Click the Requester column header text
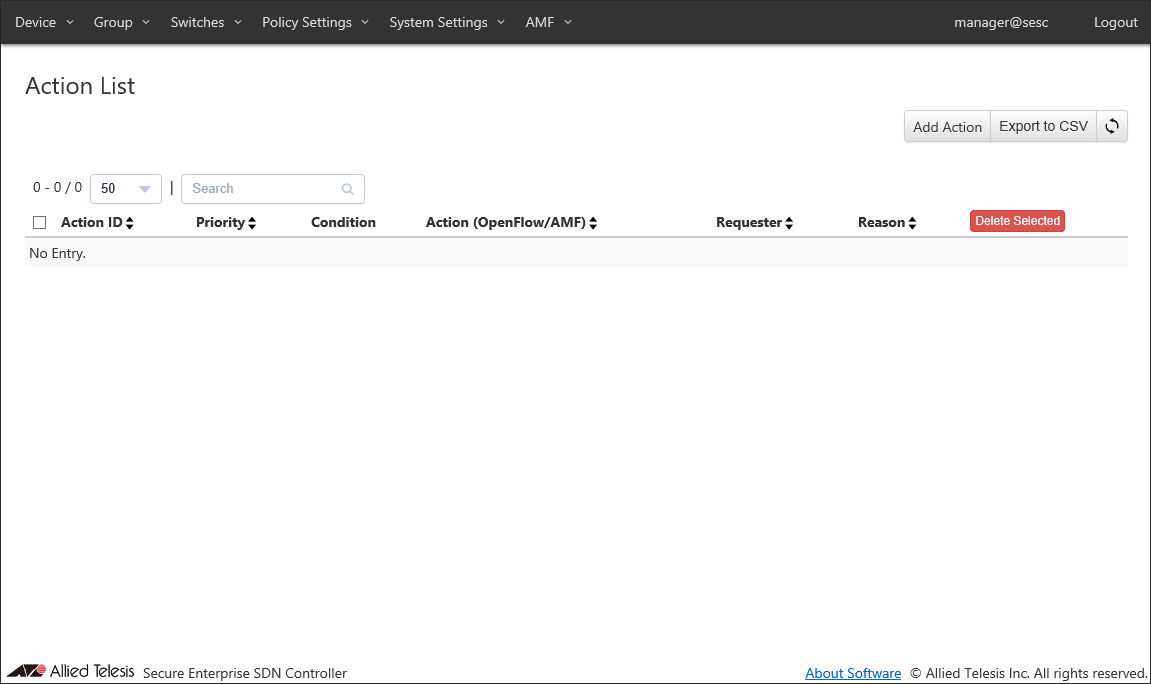 click(749, 222)
